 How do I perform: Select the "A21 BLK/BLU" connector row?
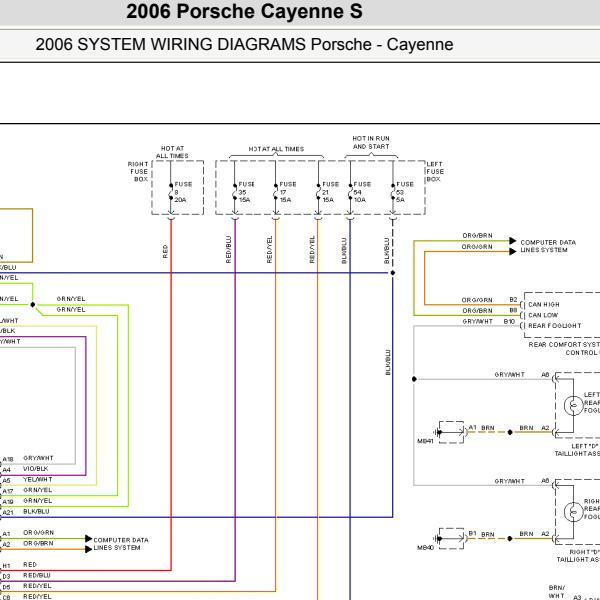pos(26,512)
